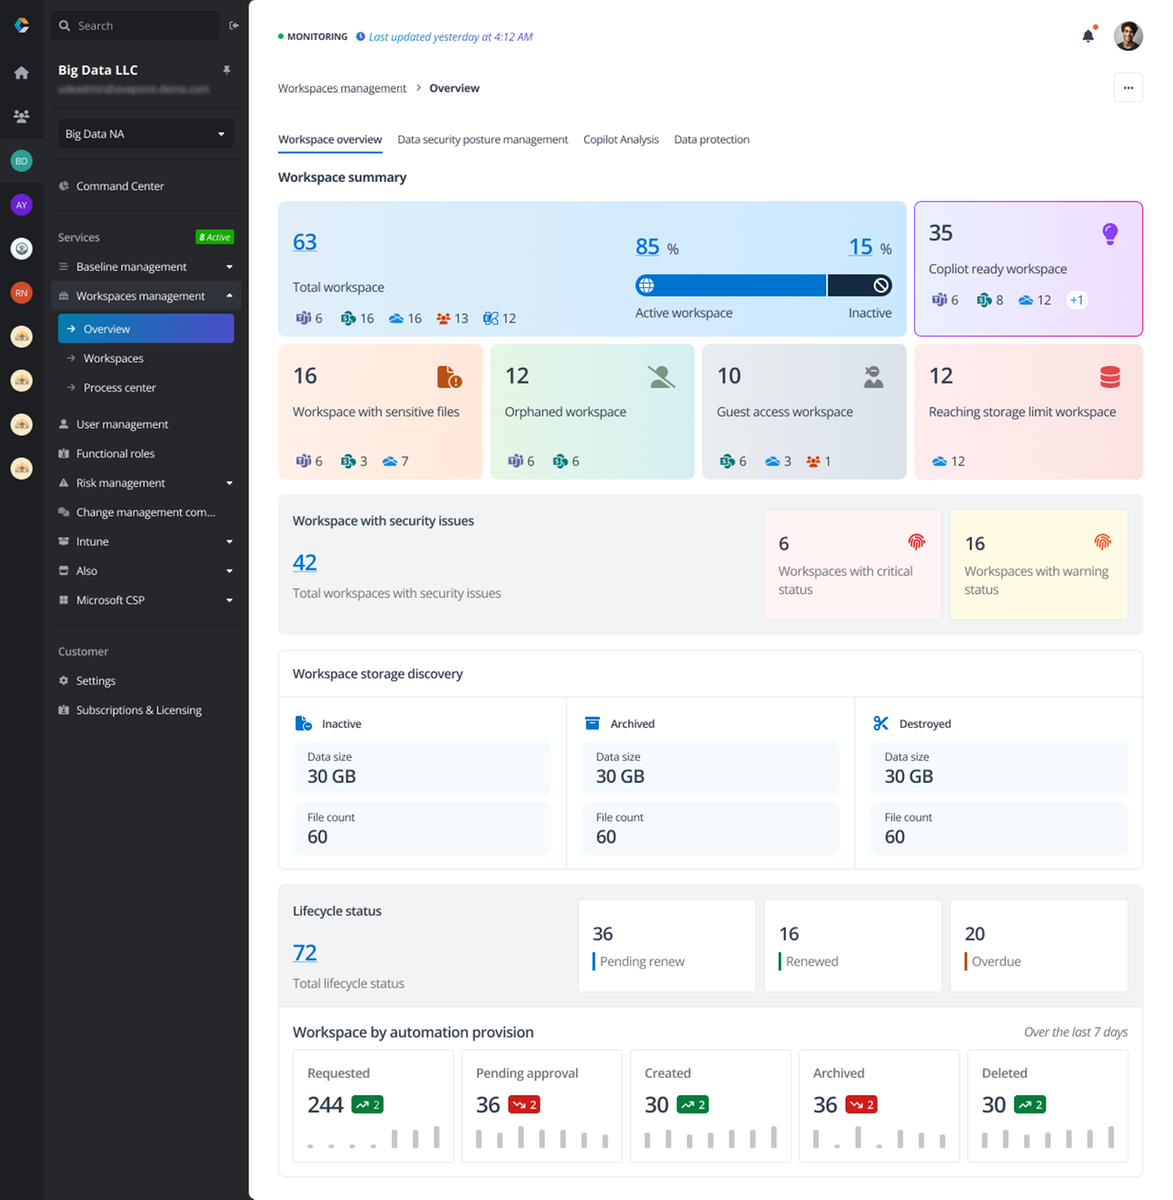Collapse Workspaces management menu
Viewport: 1173px width, 1200px height.
pyautogui.click(x=146, y=296)
